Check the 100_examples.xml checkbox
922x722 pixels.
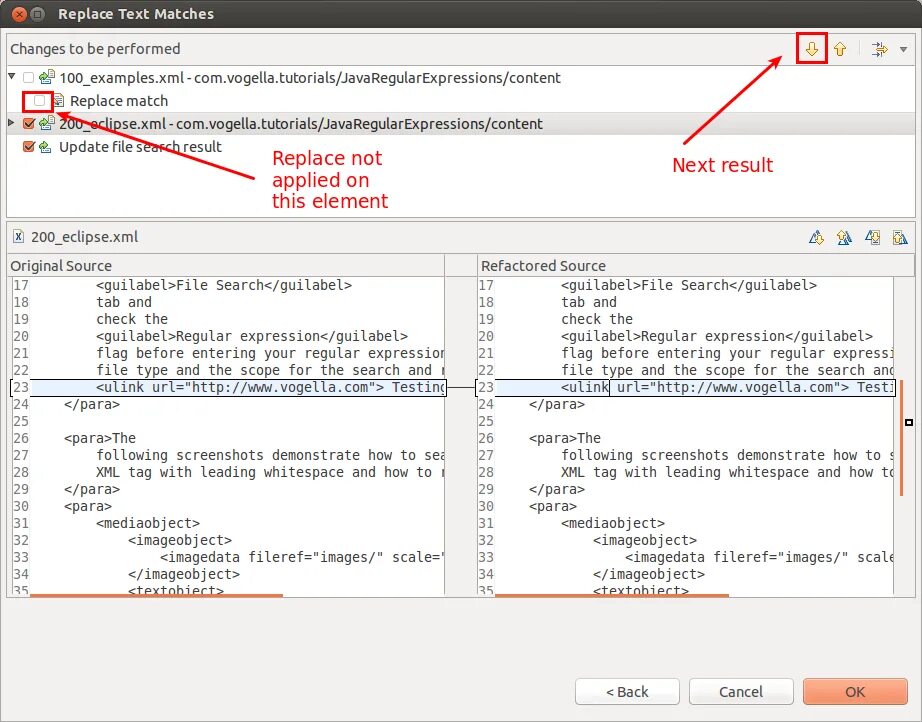pos(28,78)
